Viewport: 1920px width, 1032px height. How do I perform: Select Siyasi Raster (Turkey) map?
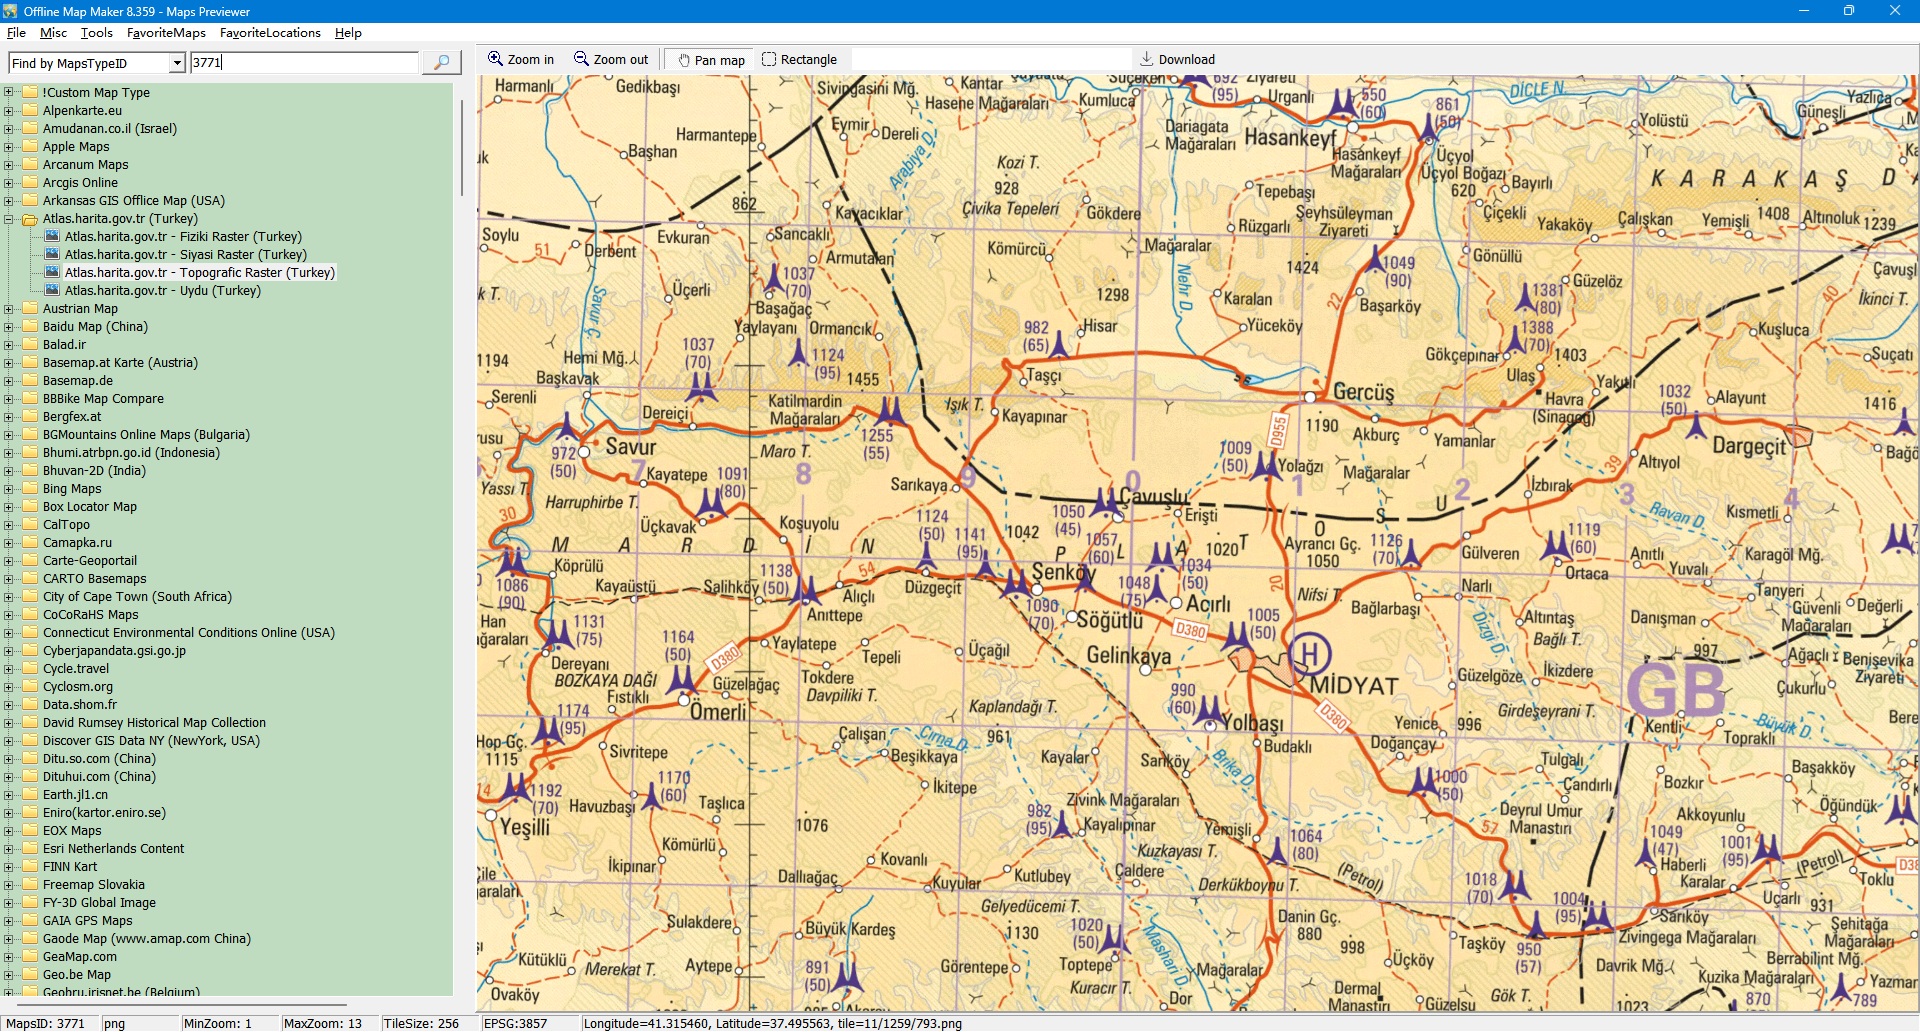pos(185,255)
